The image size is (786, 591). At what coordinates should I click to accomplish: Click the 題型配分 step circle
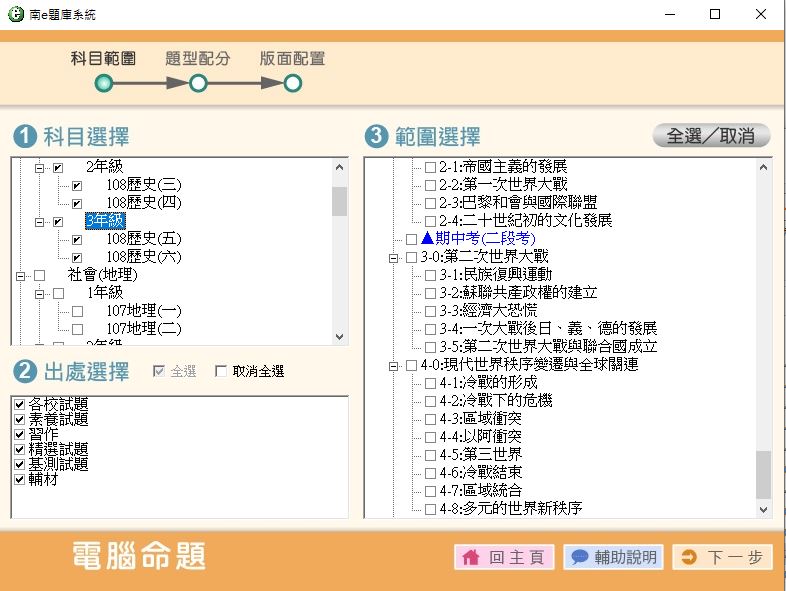pyautogui.click(x=198, y=83)
